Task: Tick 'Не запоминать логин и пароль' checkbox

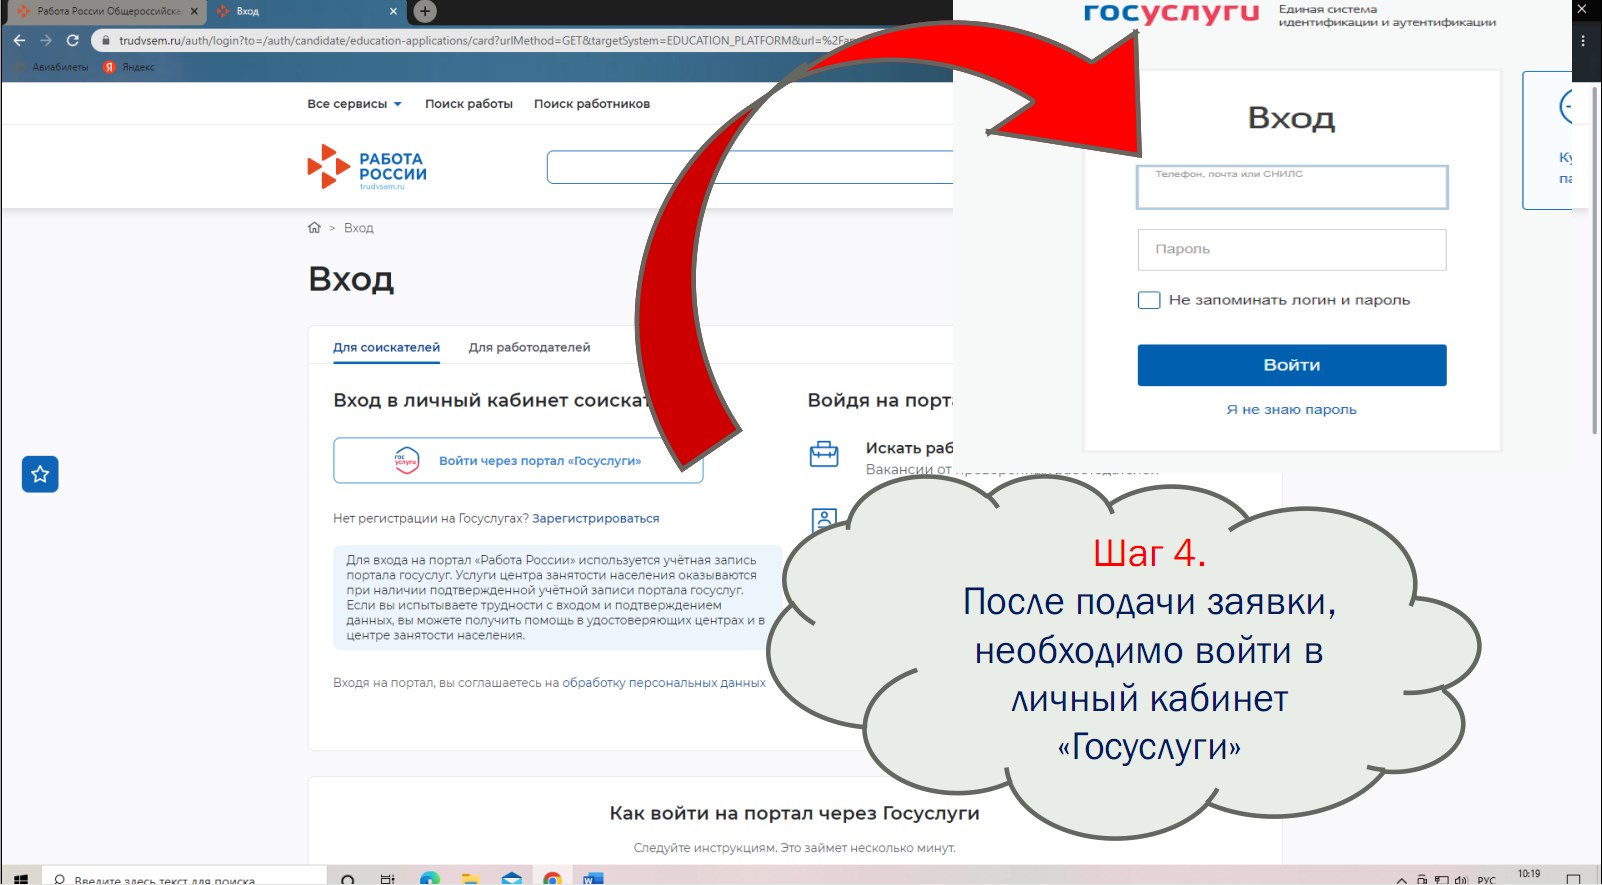Action: pos(1149,300)
